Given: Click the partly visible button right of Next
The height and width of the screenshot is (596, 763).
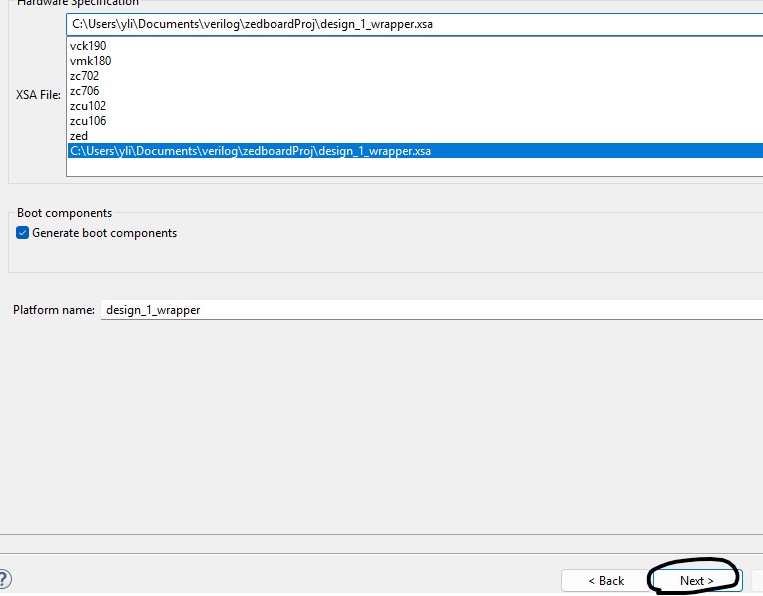Looking at the screenshot, I should point(757,580).
